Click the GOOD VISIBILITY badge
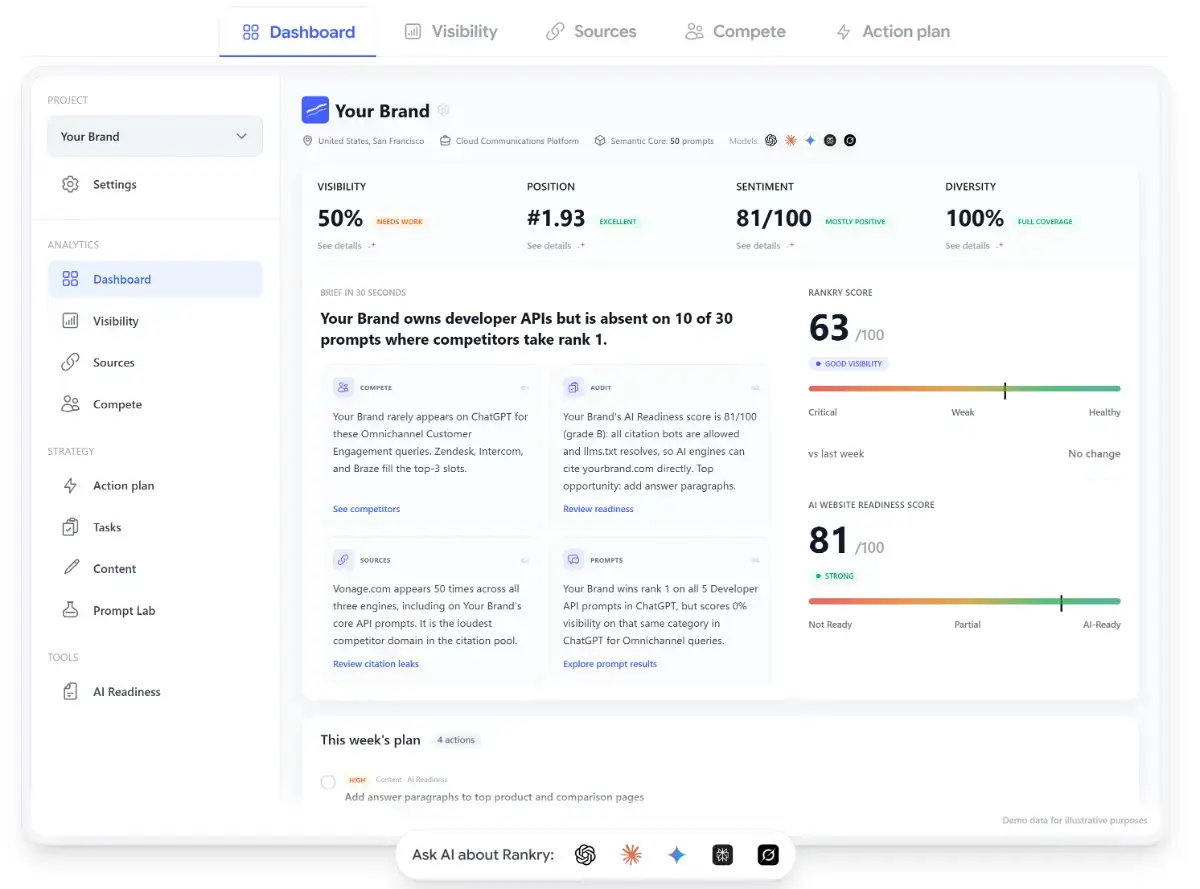This screenshot has width=1200, height=889. (848, 364)
